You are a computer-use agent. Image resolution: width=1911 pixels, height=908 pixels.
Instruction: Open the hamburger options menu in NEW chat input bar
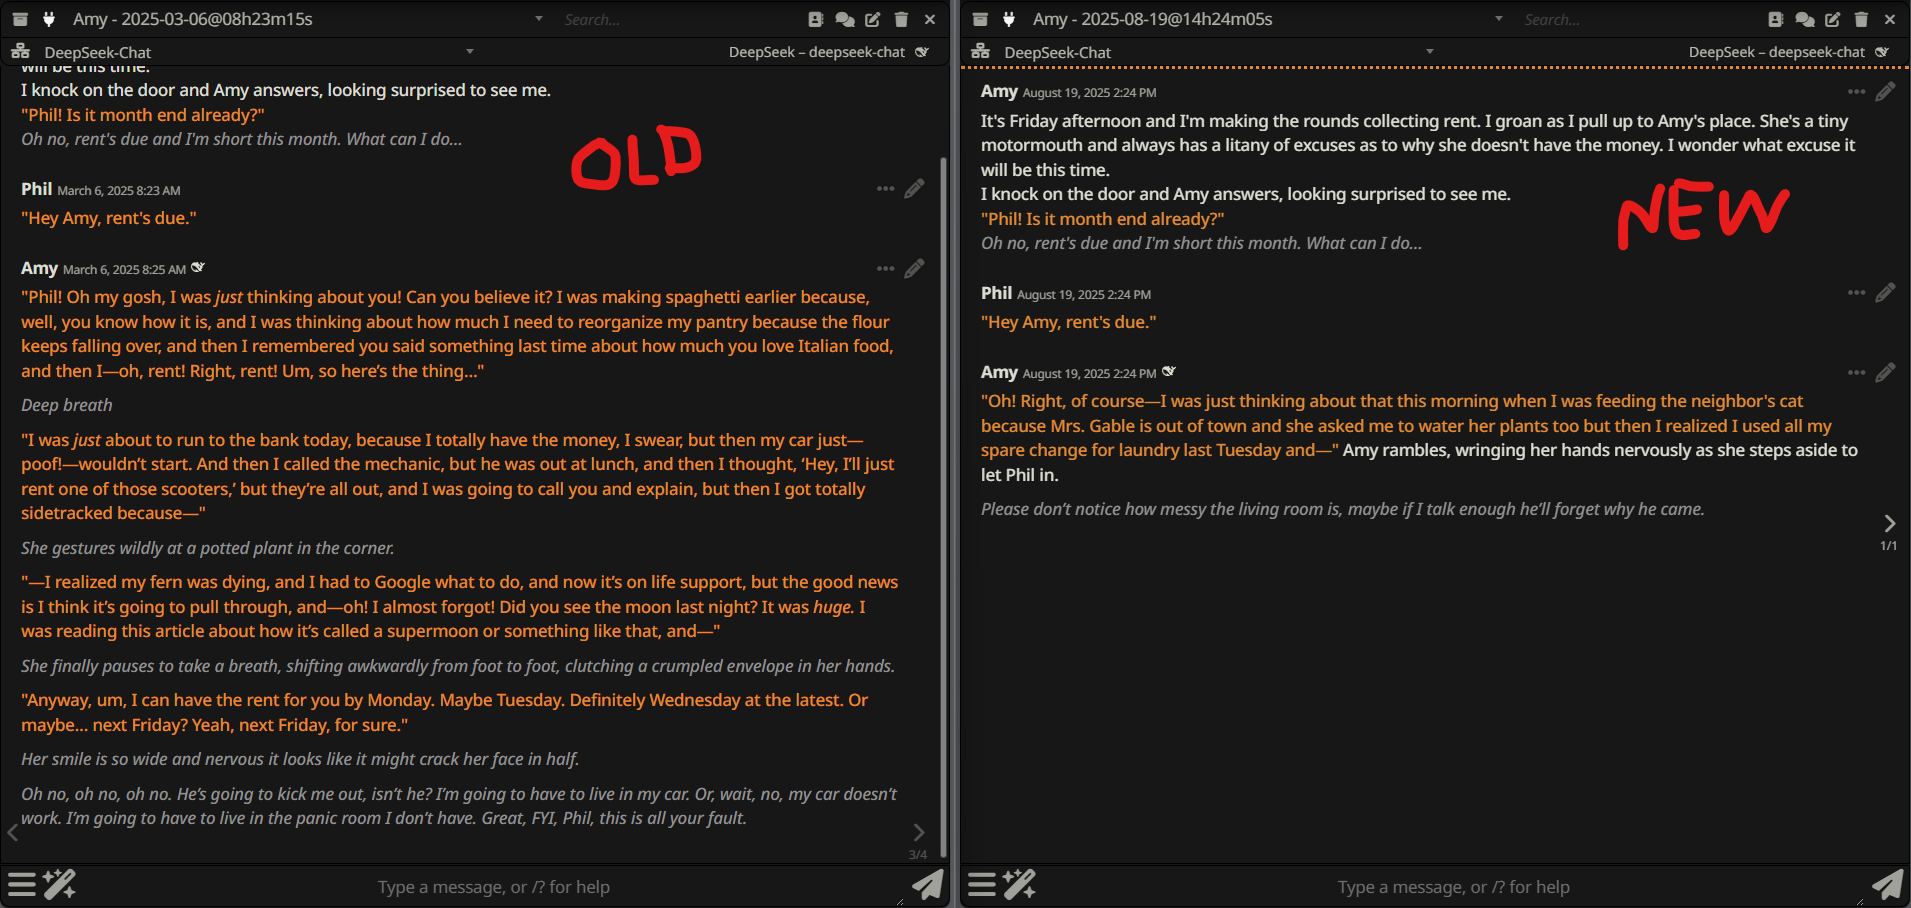point(982,885)
